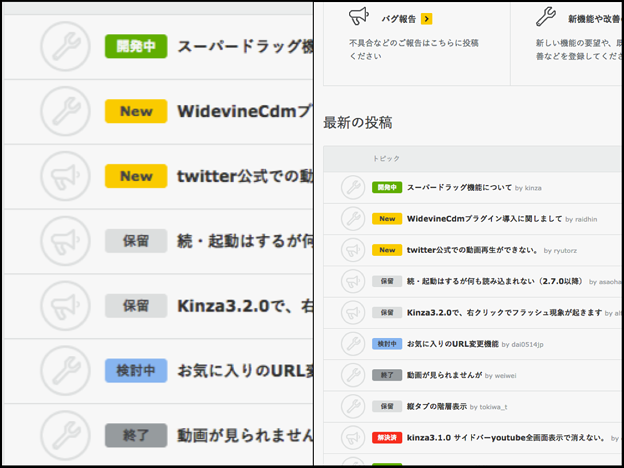Image resolution: width=624 pixels, height=468 pixels.
Task: Click megaphone icon of twitter公式での動画再生ができない。 row
Action: point(353,250)
